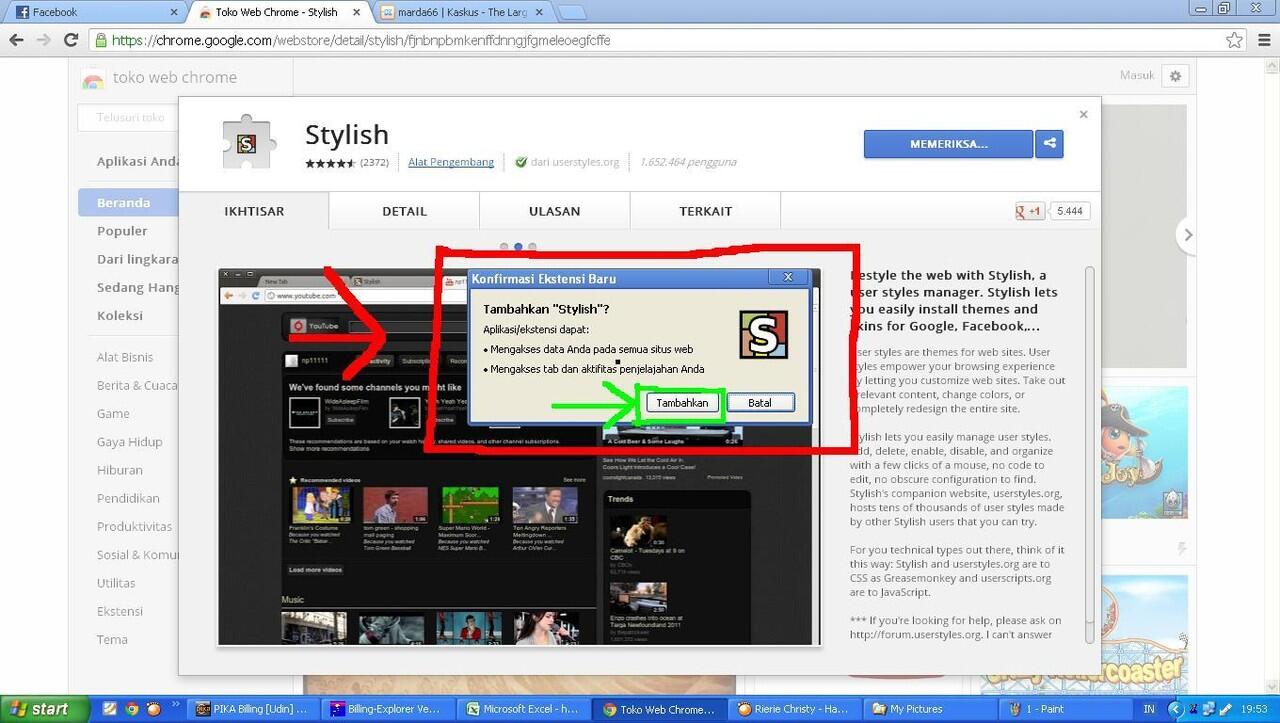Screen dimensions: 1280x723
Task: Click the Stylish star rating
Action: point(330,163)
